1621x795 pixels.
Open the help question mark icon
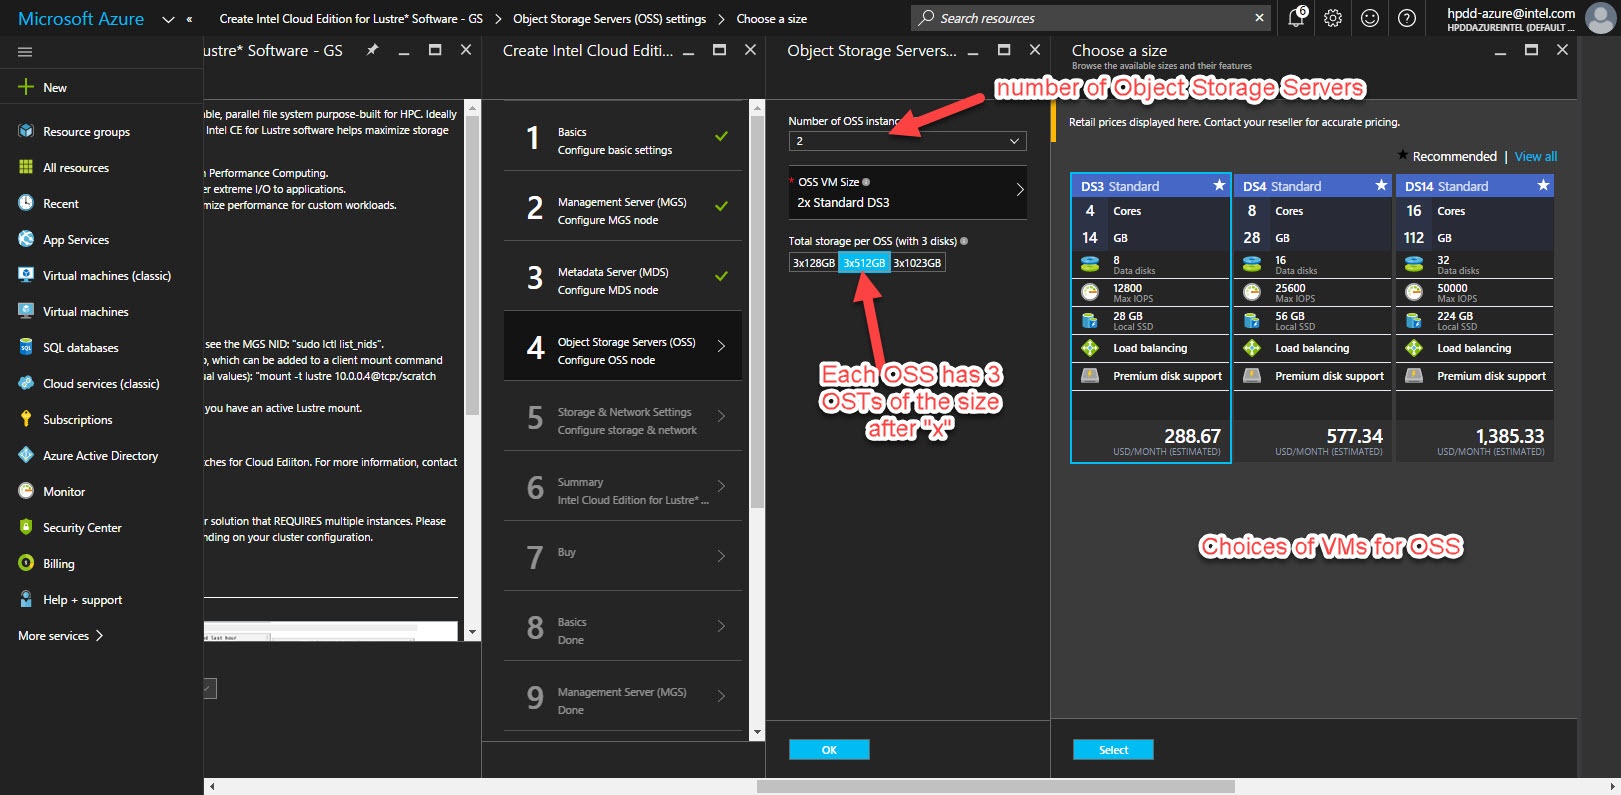coord(1407,18)
